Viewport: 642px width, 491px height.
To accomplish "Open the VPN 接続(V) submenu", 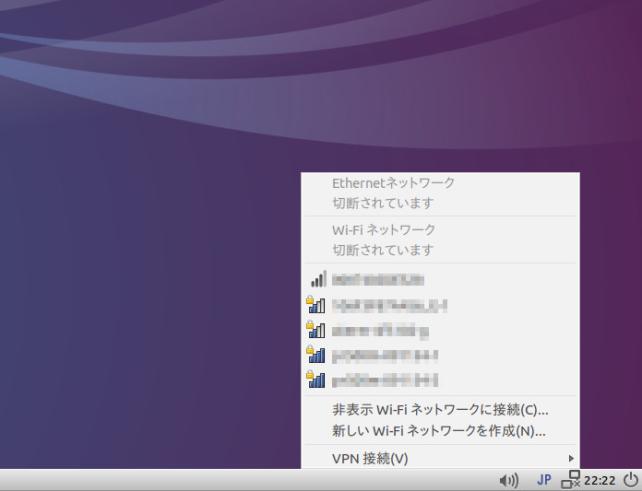I will (x=440, y=458).
